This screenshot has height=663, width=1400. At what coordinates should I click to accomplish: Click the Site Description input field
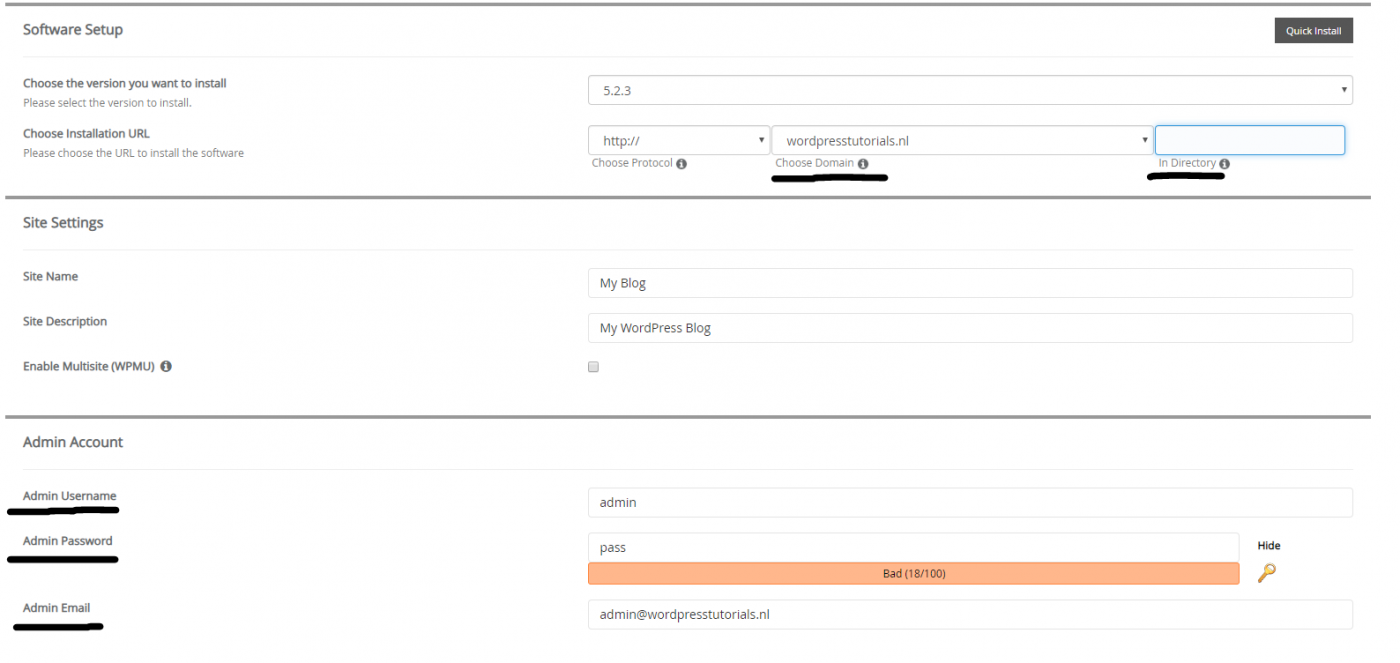coord(970,328)
